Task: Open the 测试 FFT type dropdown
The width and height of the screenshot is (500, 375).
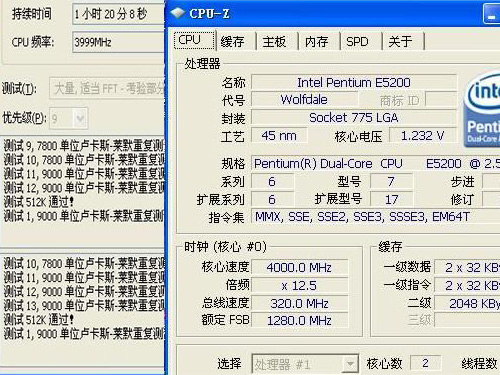Action: pos(107,88)
